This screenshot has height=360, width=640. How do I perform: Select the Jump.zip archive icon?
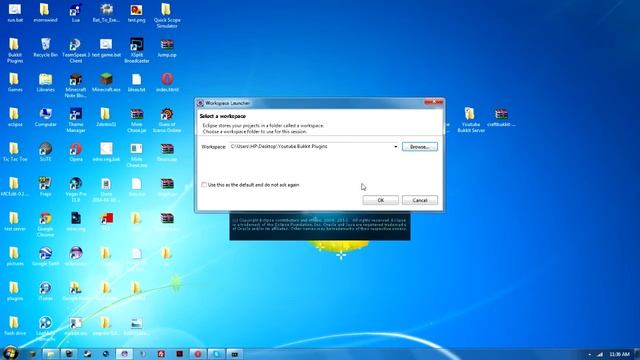pyautogui.click(x=167, y=47)
